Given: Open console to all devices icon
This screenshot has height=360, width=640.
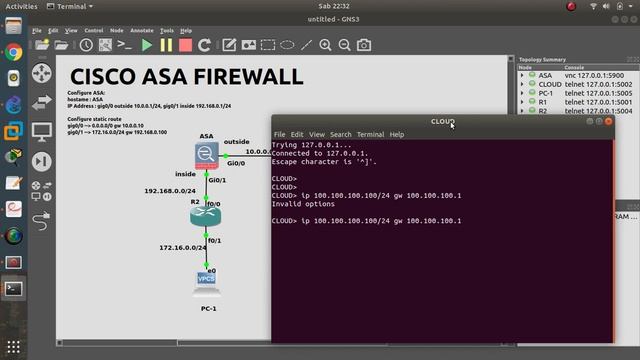Looking at the screenshot, I should tap(124, 44).
